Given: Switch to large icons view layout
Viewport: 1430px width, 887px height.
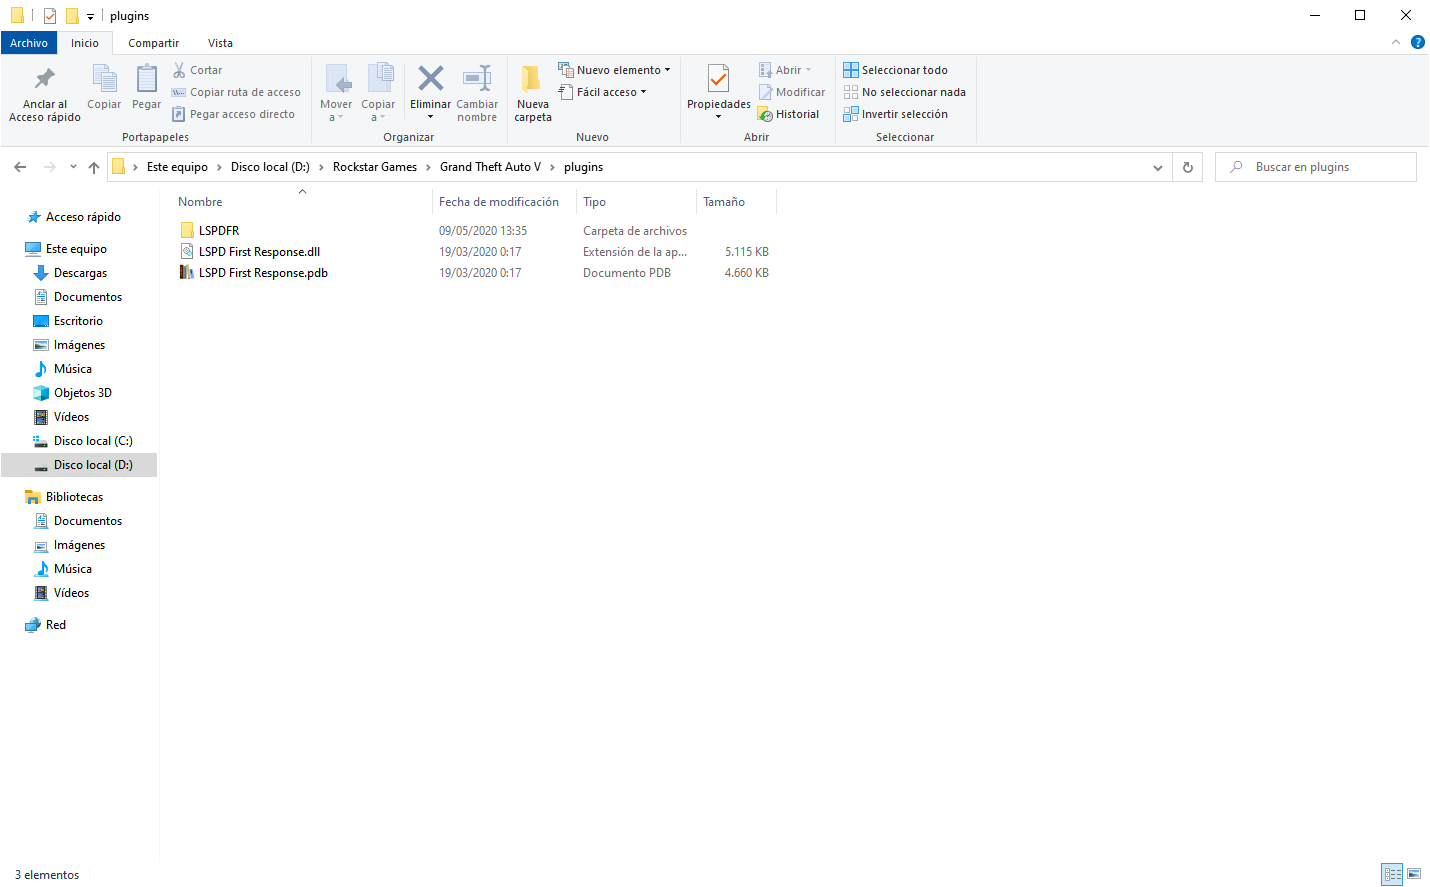Looking at the screenshot, I should point(1414,874).
